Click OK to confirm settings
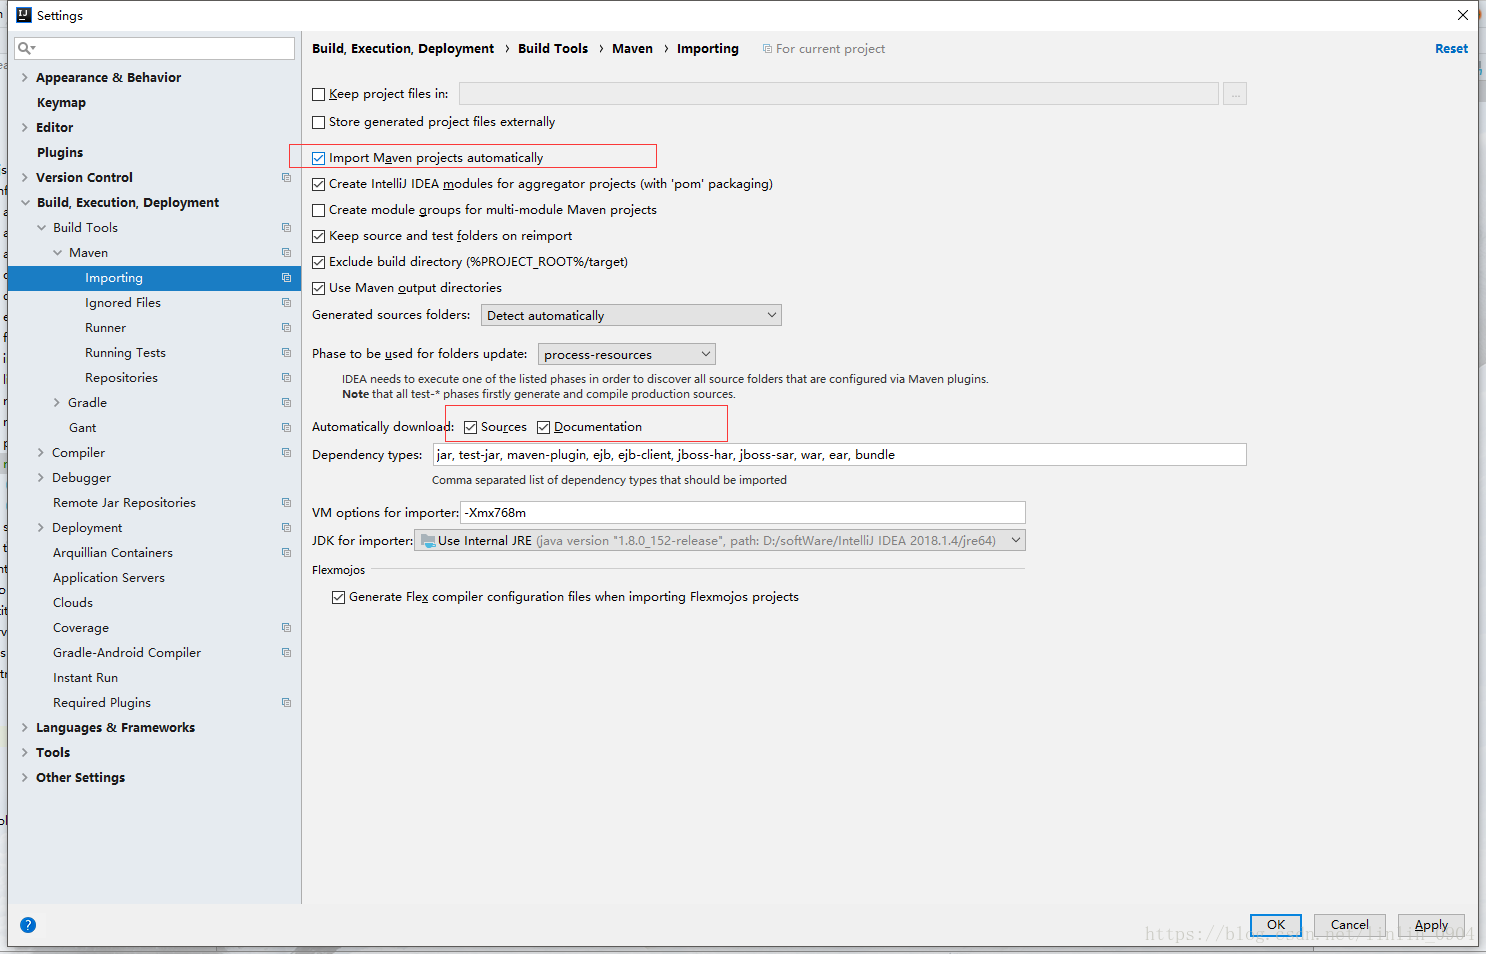1486x954 pixels. [1276, 925]
